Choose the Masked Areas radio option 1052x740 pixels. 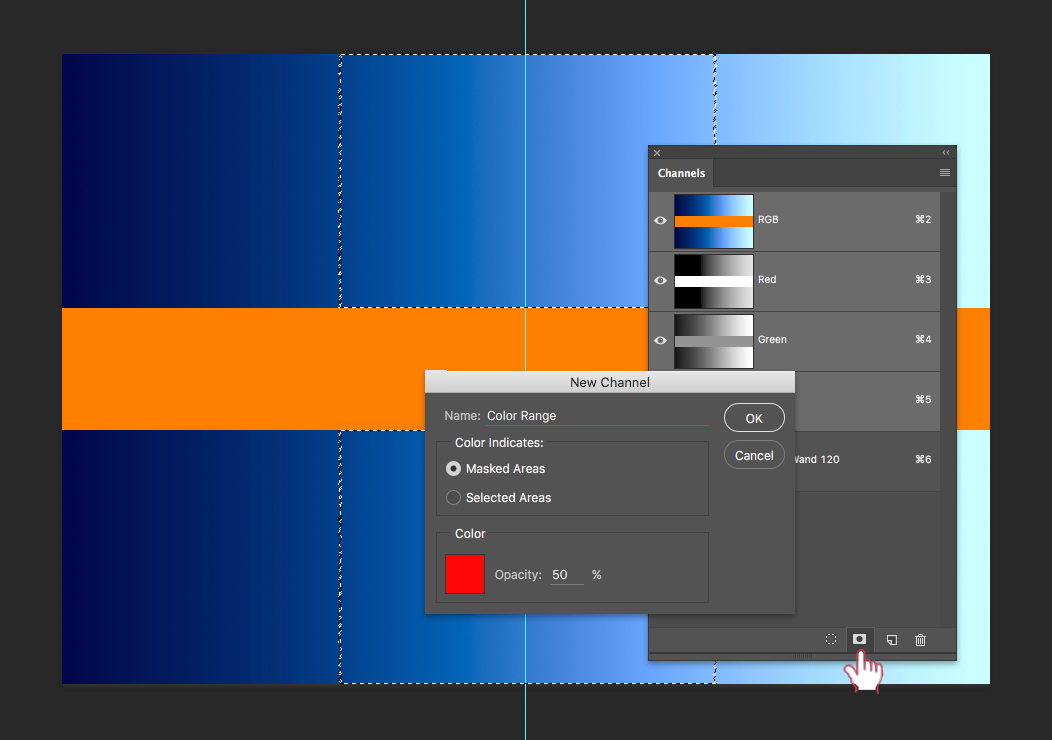[x=454, y=469]
